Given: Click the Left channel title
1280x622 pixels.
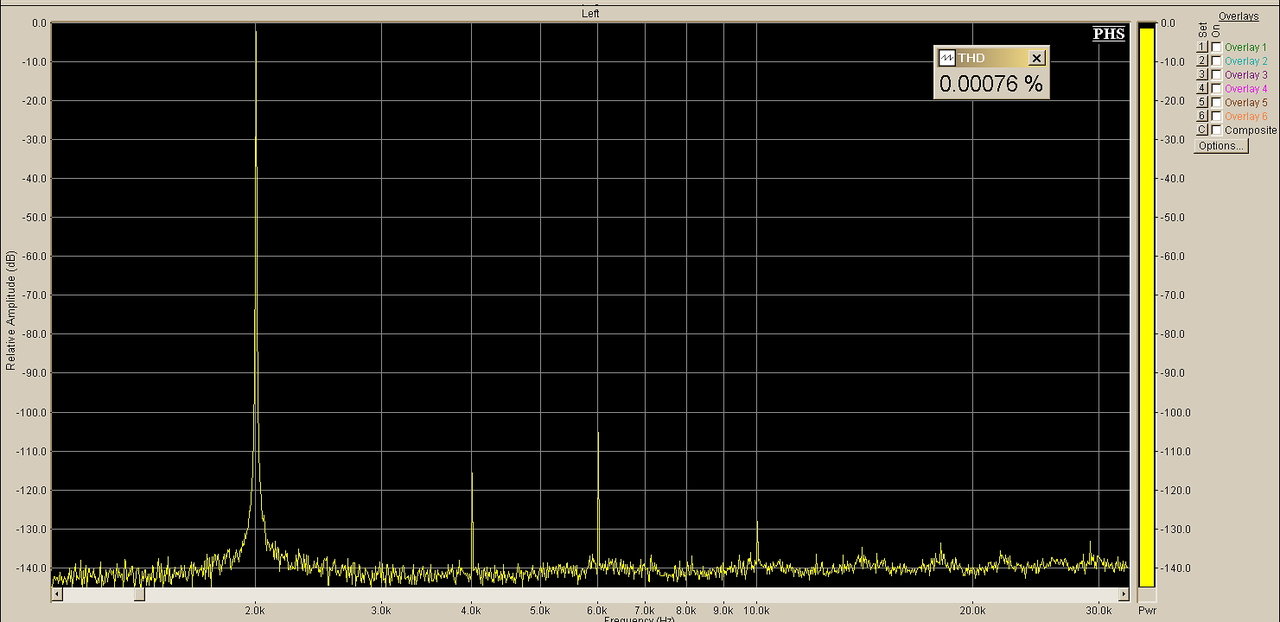Looking at the screenshot, I should click(x=591, y=13).
